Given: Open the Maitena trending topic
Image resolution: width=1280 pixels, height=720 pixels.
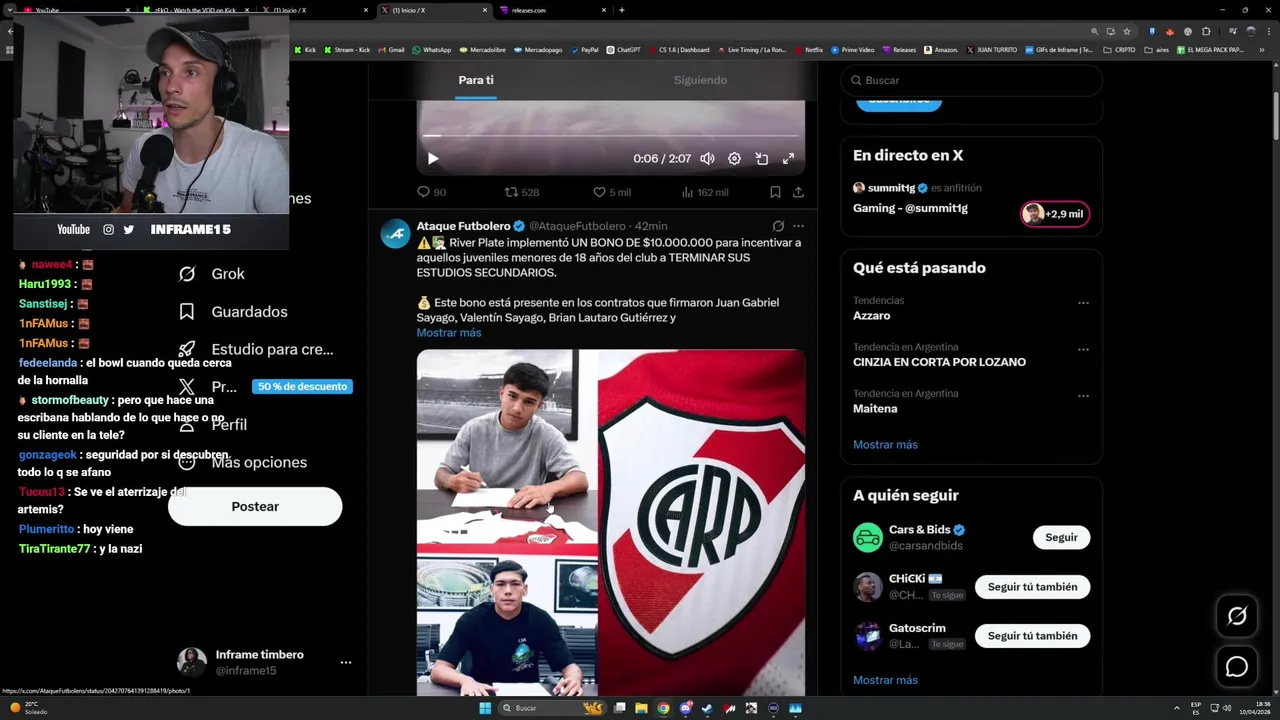Looking at the screenshot, I should [x=875, y=409].
